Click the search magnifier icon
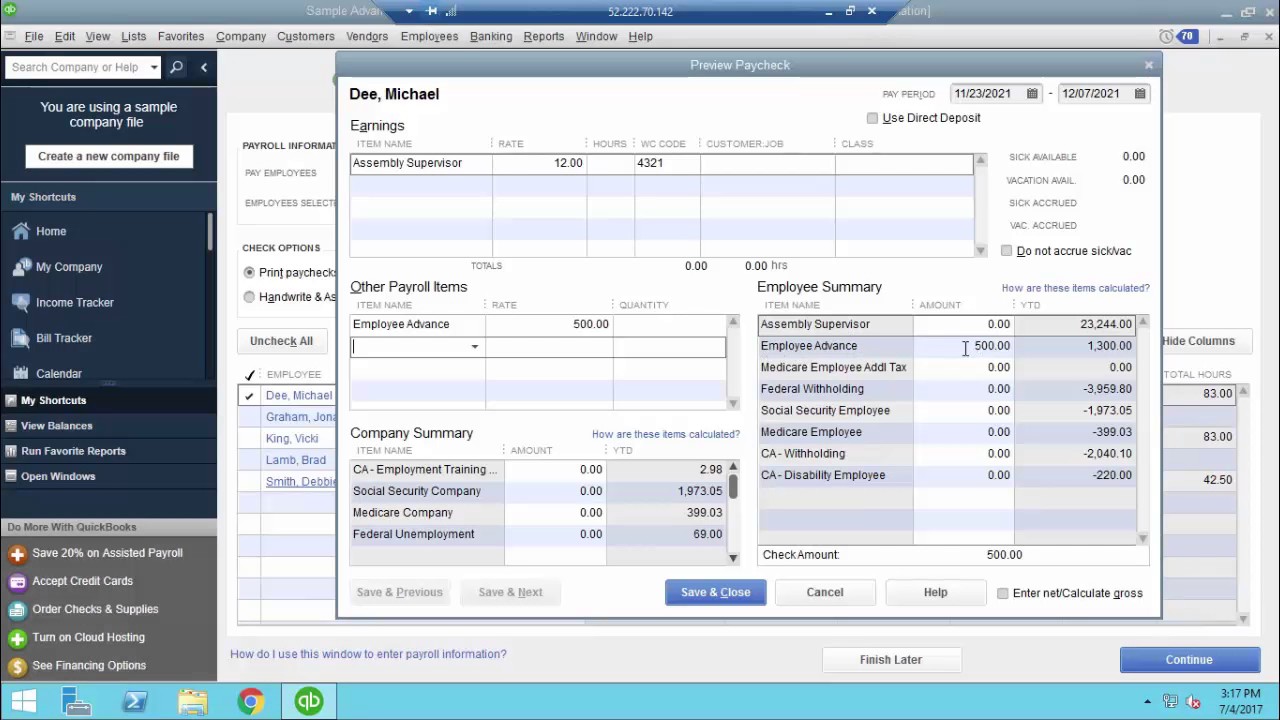1280x720 pixels. (176, 67)
